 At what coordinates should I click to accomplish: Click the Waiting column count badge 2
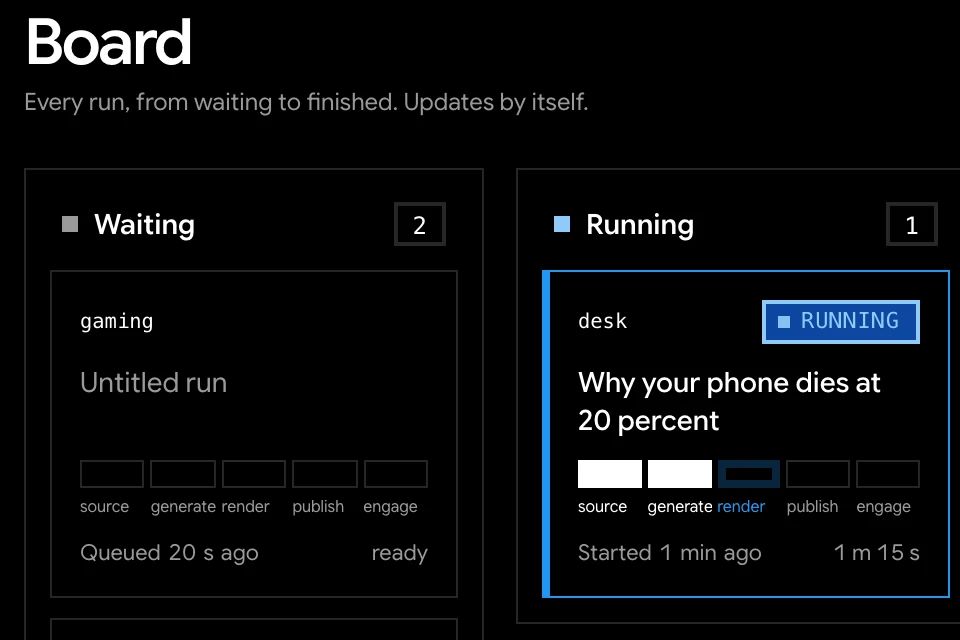pyautogui.click(x=419, y=224)
